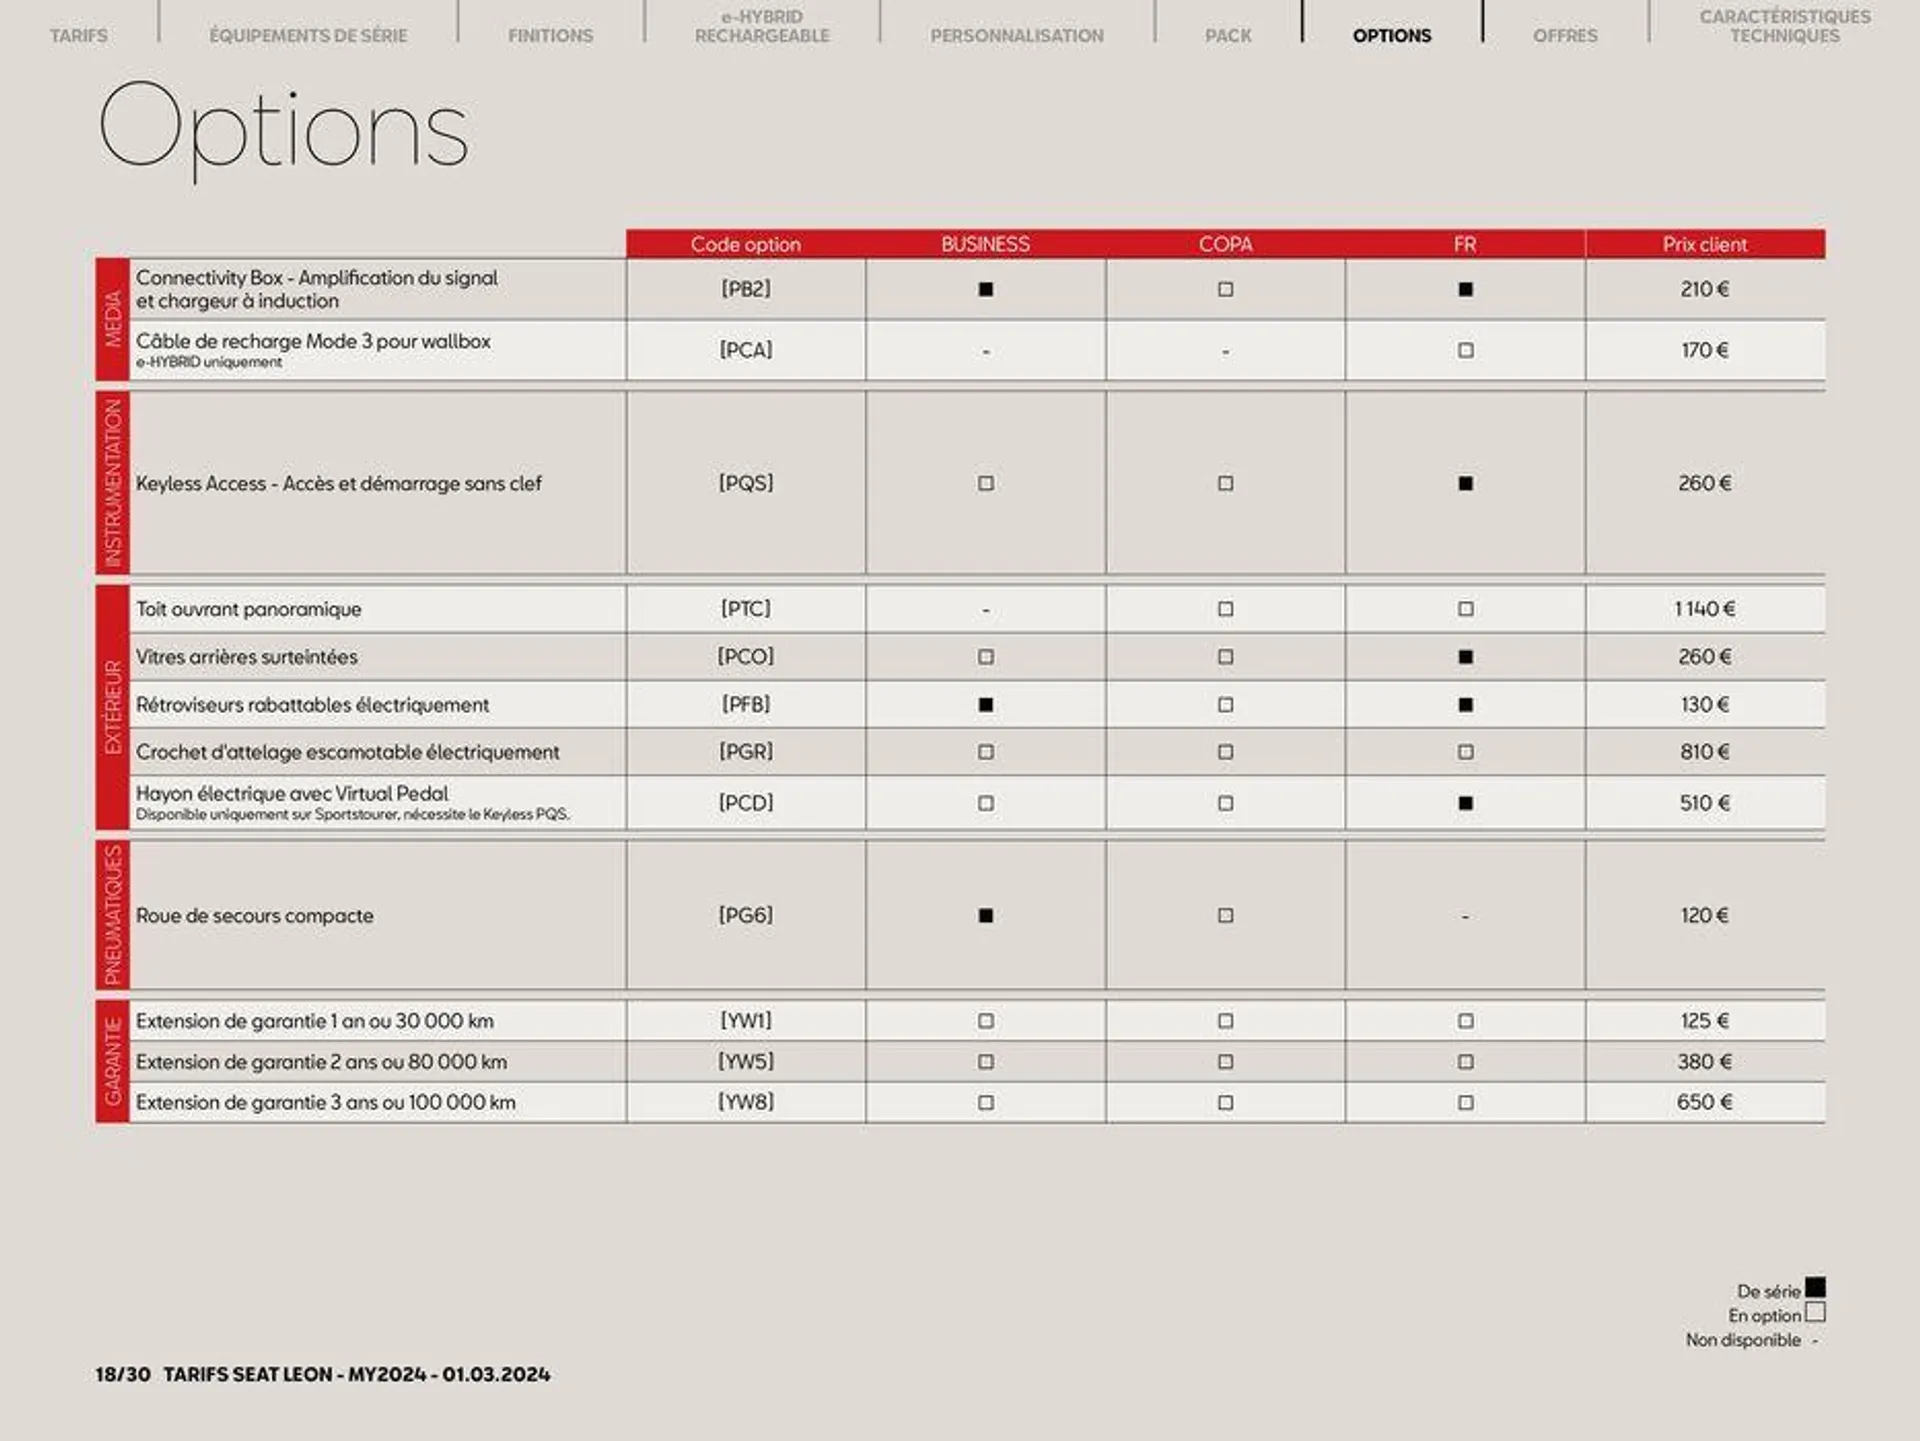
Task: Click the FR standard marker for Connectivity Box
Action: tap(1466, 289)
